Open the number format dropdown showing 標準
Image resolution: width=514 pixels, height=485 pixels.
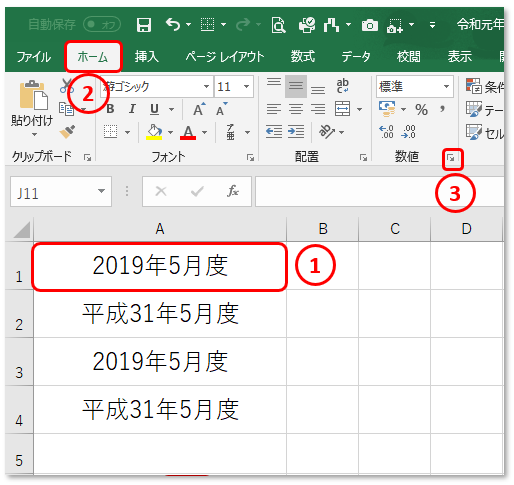click(x=415, y=87)
